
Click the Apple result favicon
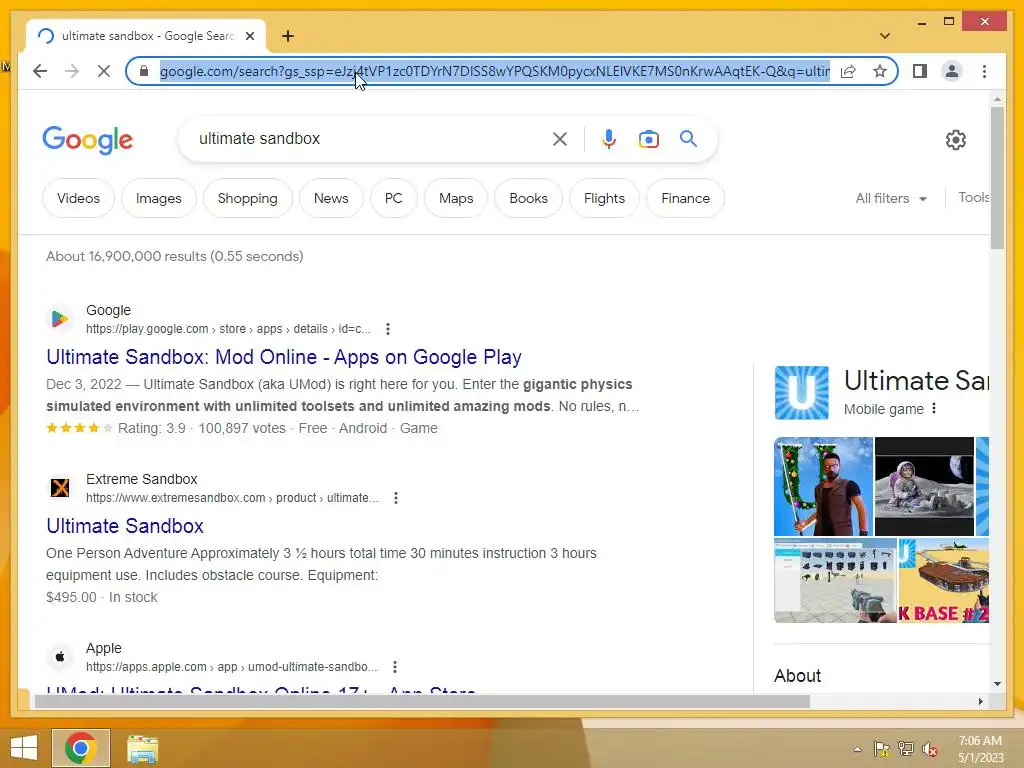coord(59,657)
